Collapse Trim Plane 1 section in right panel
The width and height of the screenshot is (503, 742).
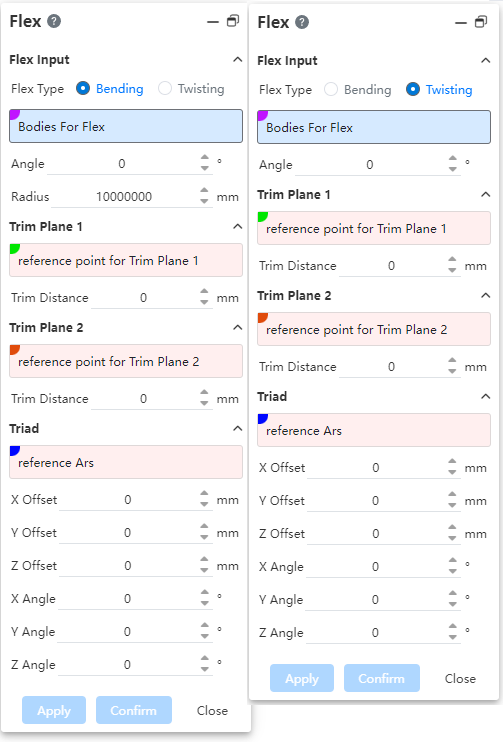tap(485, 194)
